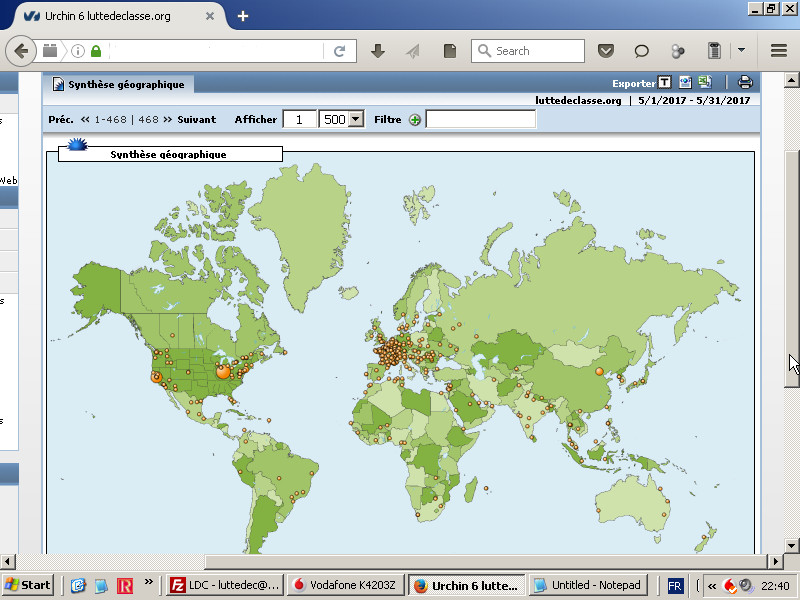Open a new browser tab
The width and height of the screenshot is (800, 600).
243,16
